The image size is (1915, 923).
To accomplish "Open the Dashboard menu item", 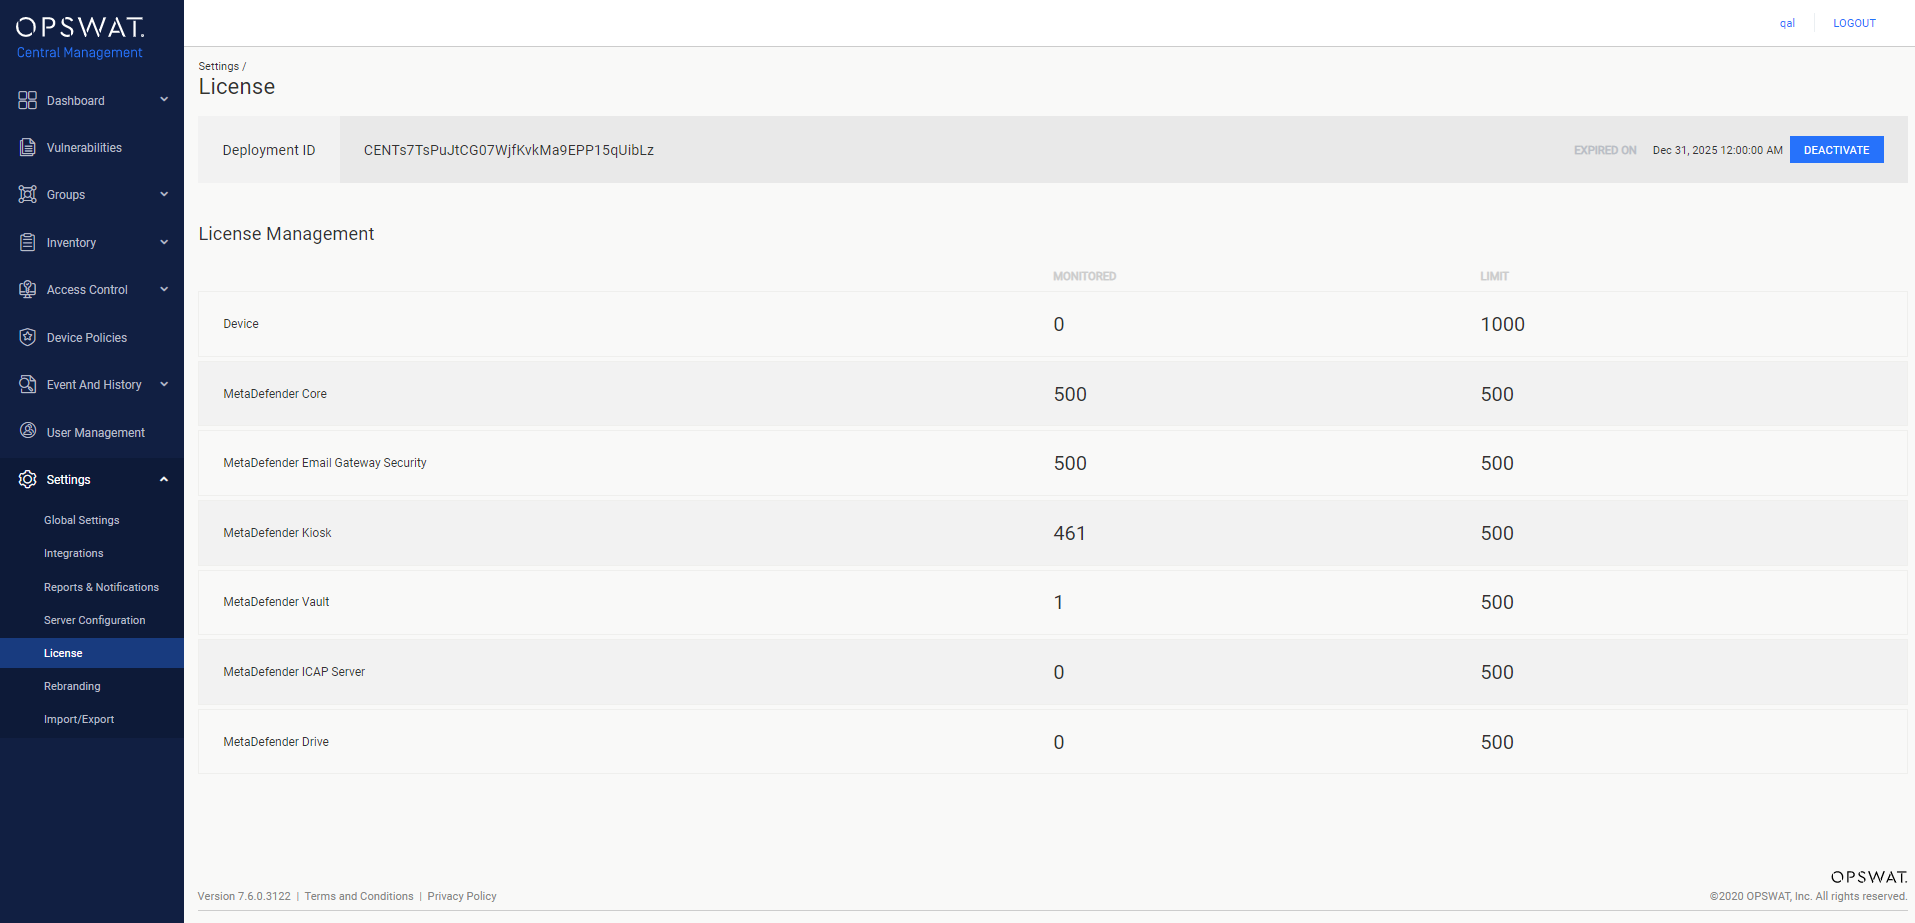I will tap(75, 101).
